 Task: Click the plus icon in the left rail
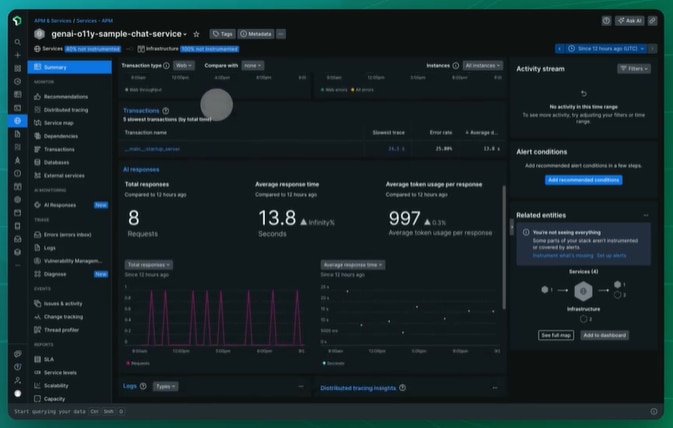[x=18, y=55]
